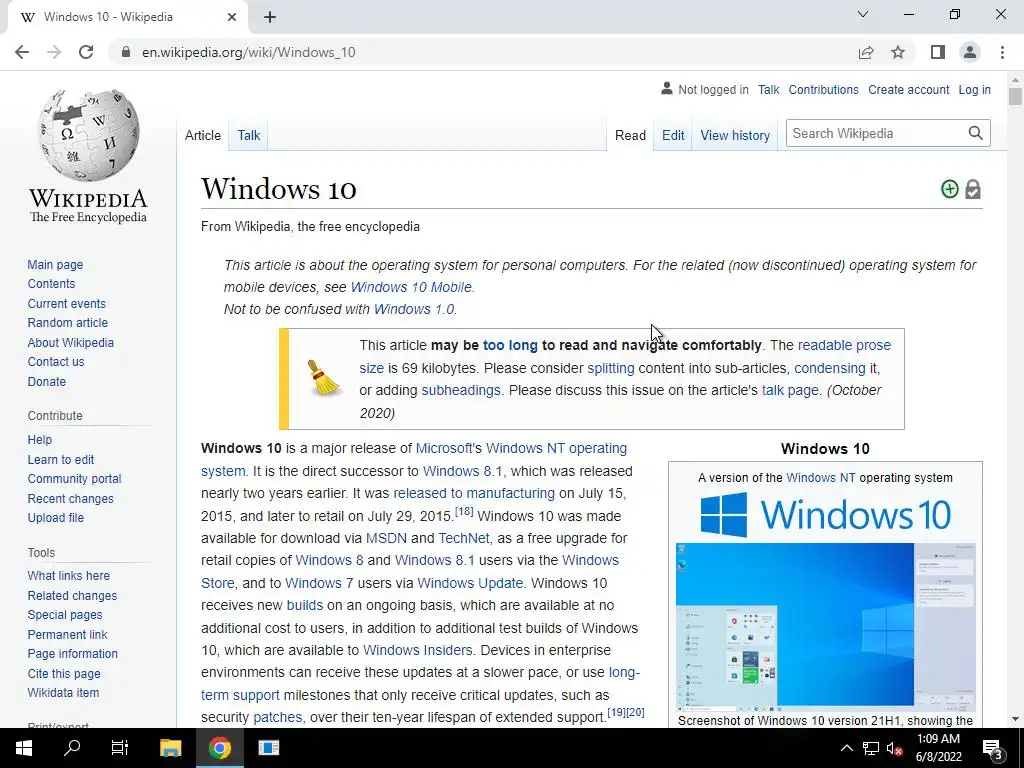Screen dimensions: 1024x768
Task: Click About Wikipedia in sidebar
Action: pos(71,343)
